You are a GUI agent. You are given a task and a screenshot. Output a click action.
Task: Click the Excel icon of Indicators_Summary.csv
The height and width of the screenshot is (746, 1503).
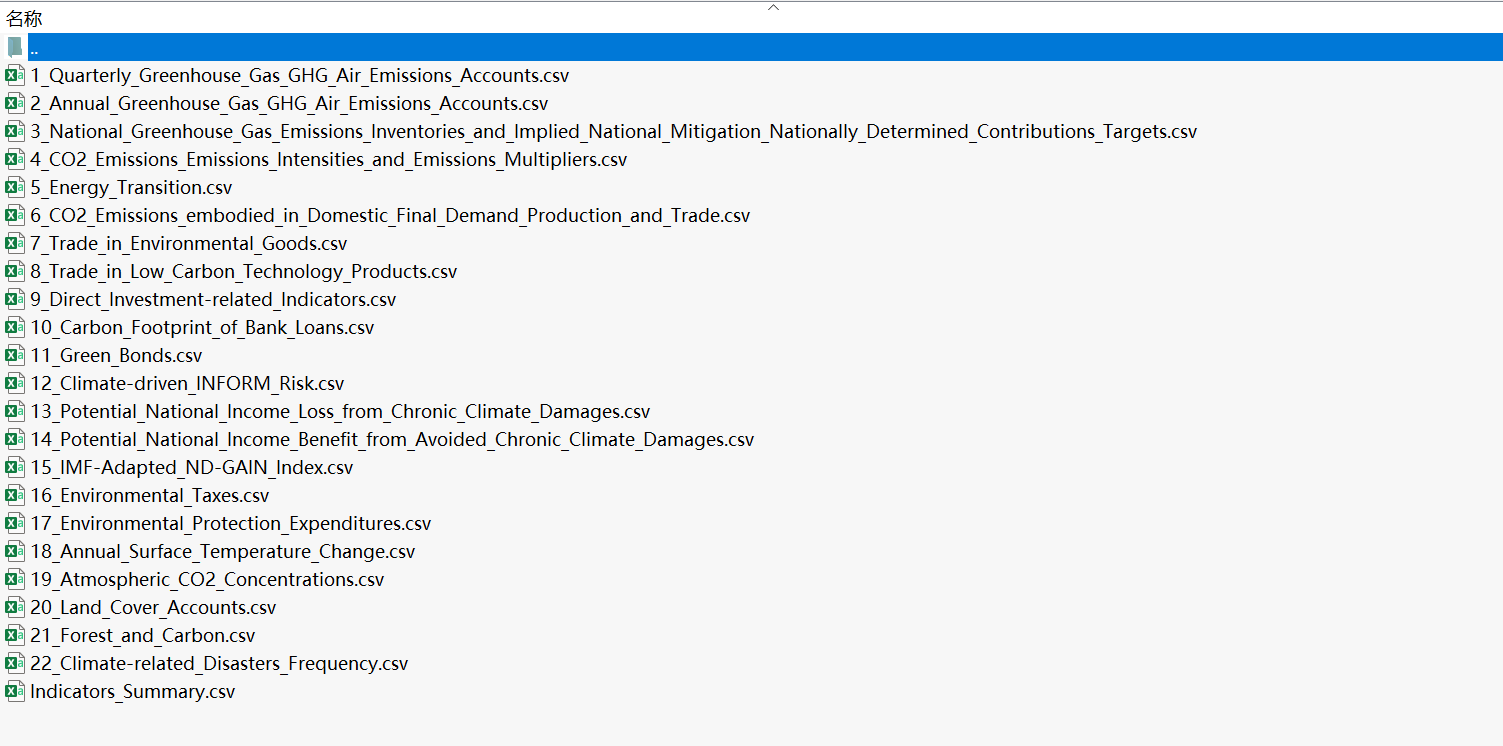click(x=15, y=691)
